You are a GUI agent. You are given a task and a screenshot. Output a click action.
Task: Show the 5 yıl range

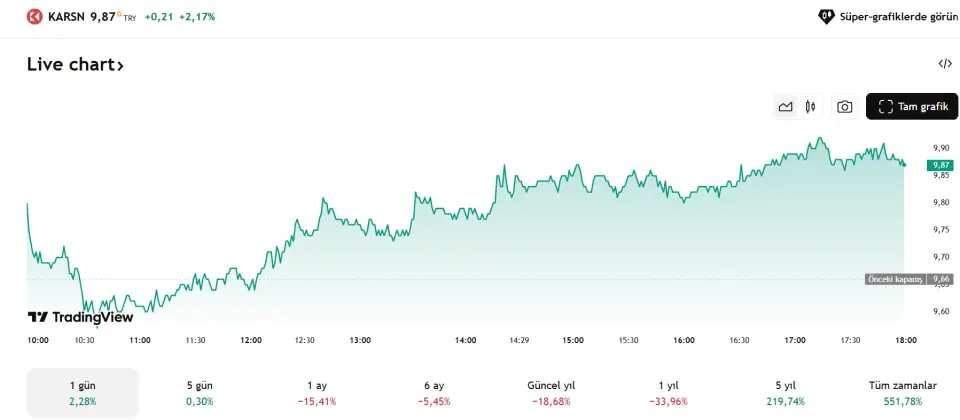(785, 393)
